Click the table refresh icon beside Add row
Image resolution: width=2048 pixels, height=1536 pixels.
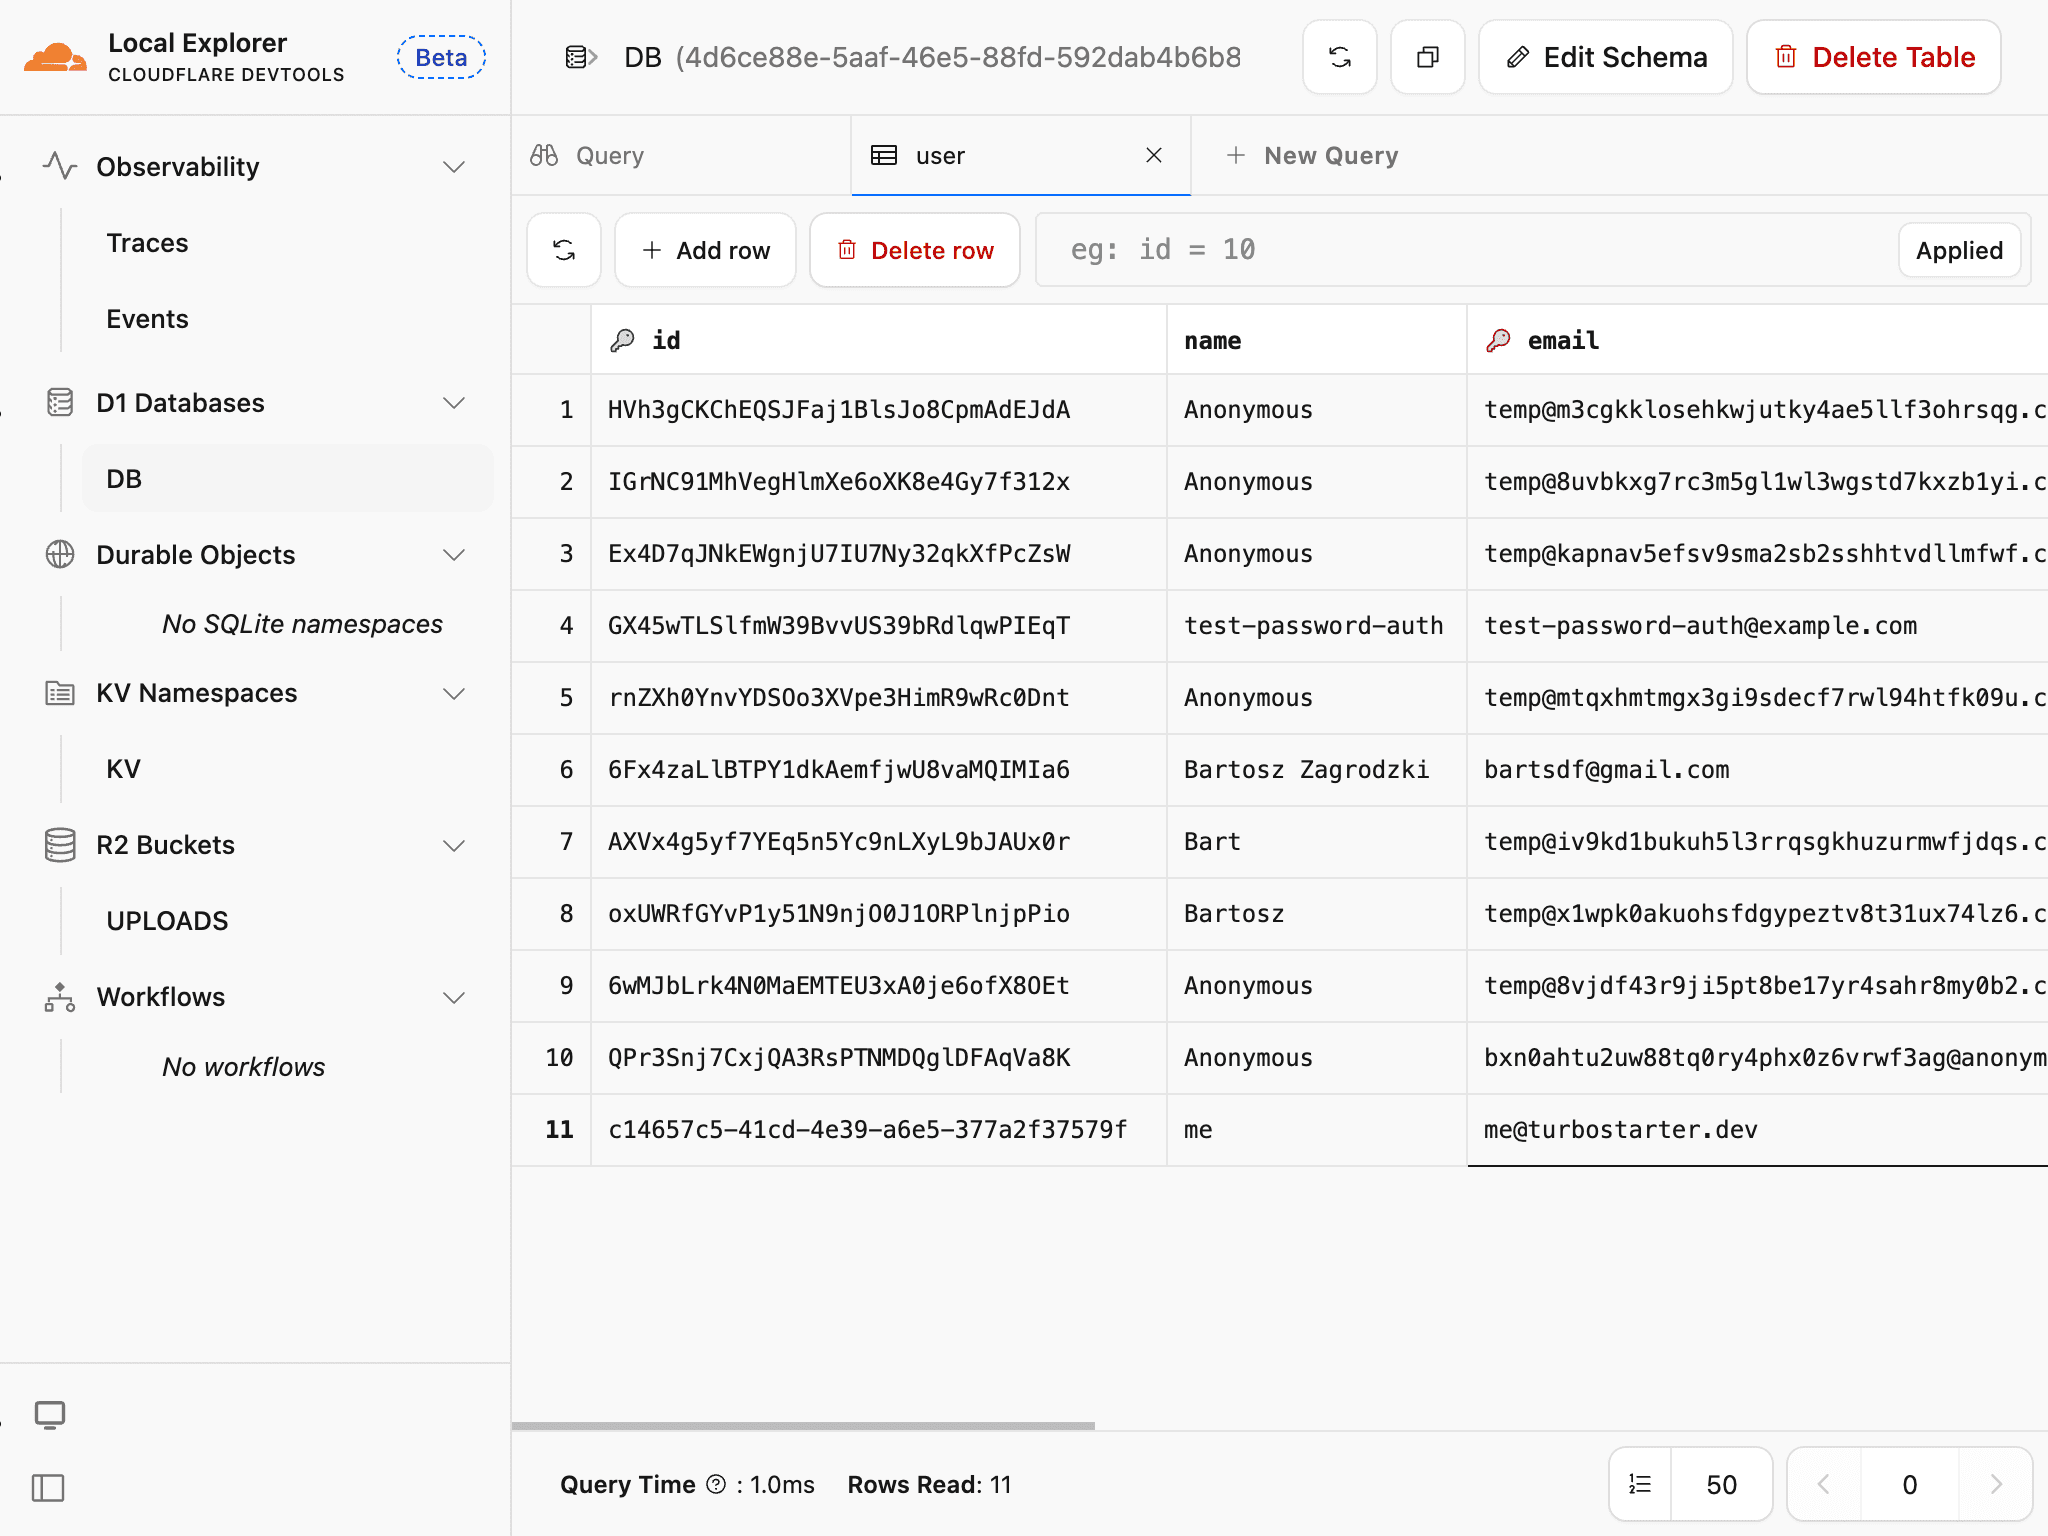tap(564, 250)
